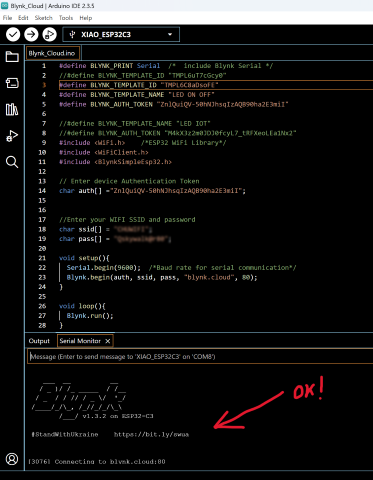Click the active BLYNK_TEMPLATE_ID "TMPL6C8aDsoFE" line
The width and height of the screenshot is (373, 480).
click(139, 85)
